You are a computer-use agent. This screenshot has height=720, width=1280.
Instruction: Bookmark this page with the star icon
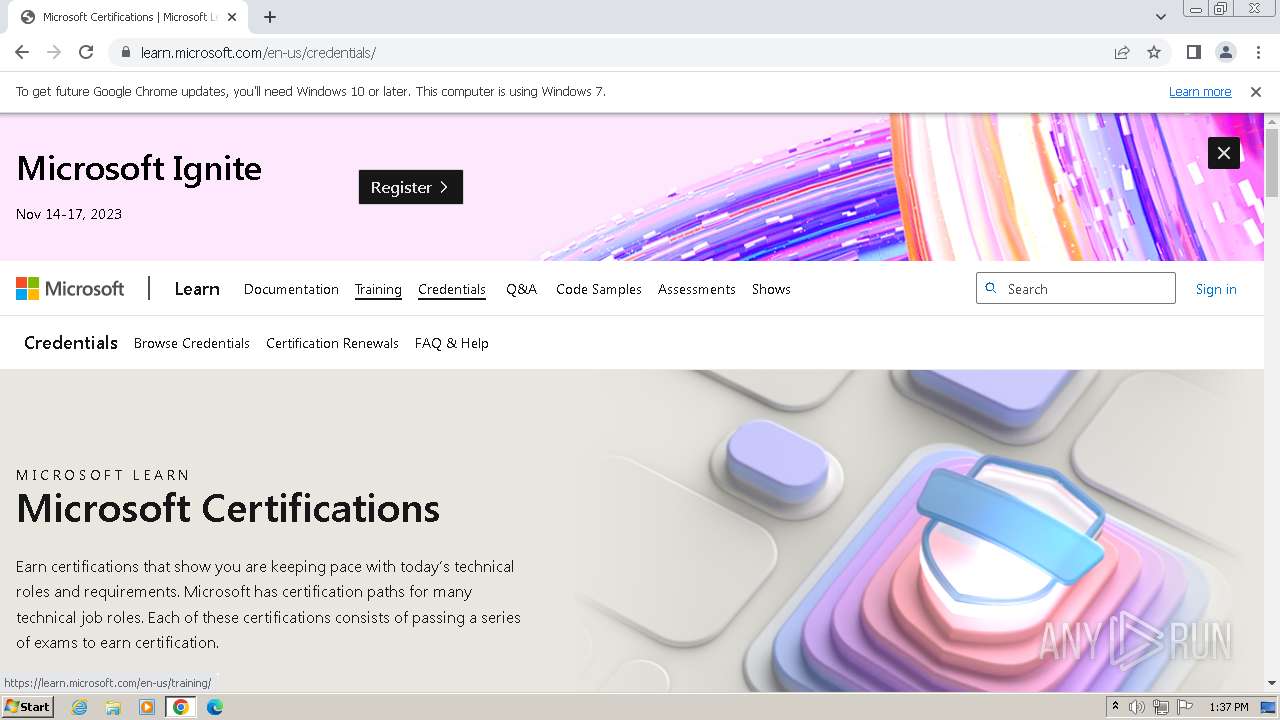1154,52
